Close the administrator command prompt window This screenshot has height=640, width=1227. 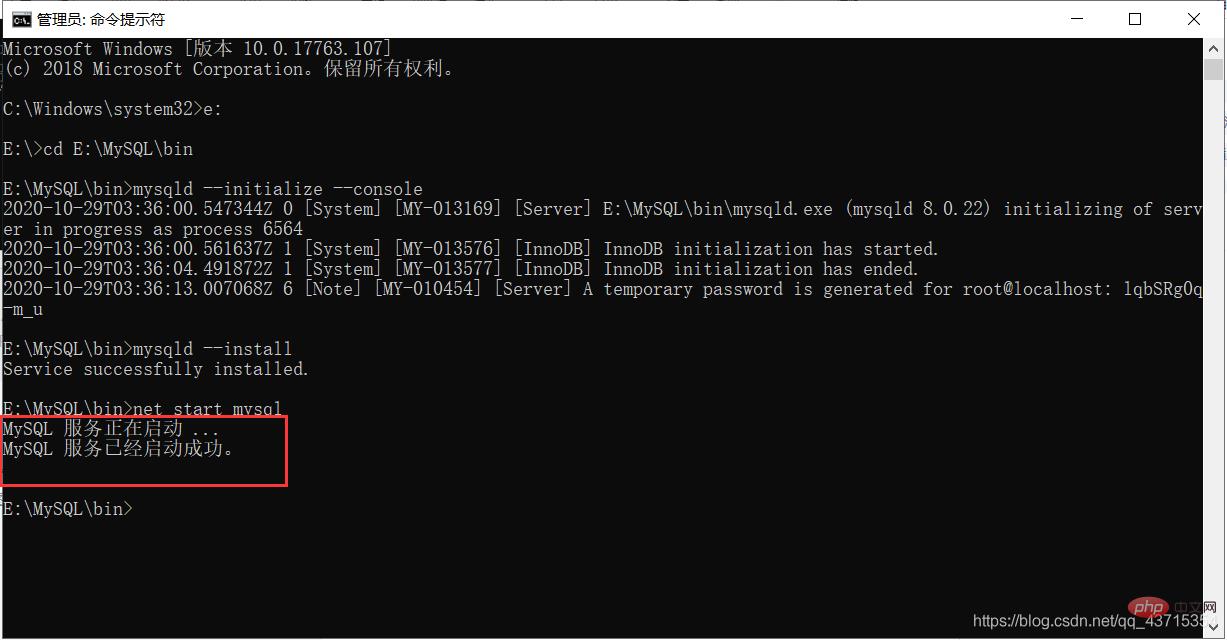pos(1194,19)
